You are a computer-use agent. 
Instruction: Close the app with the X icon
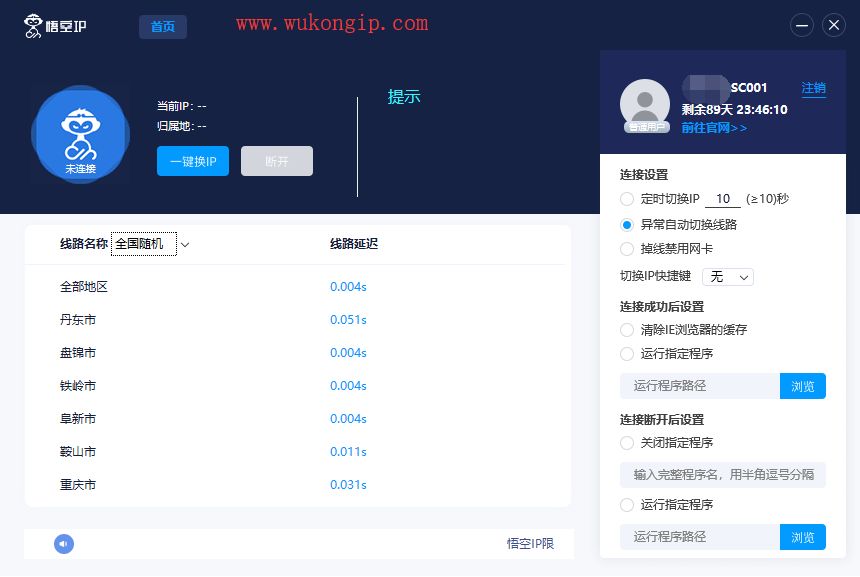pyautogui.click(x=834, y=25)
